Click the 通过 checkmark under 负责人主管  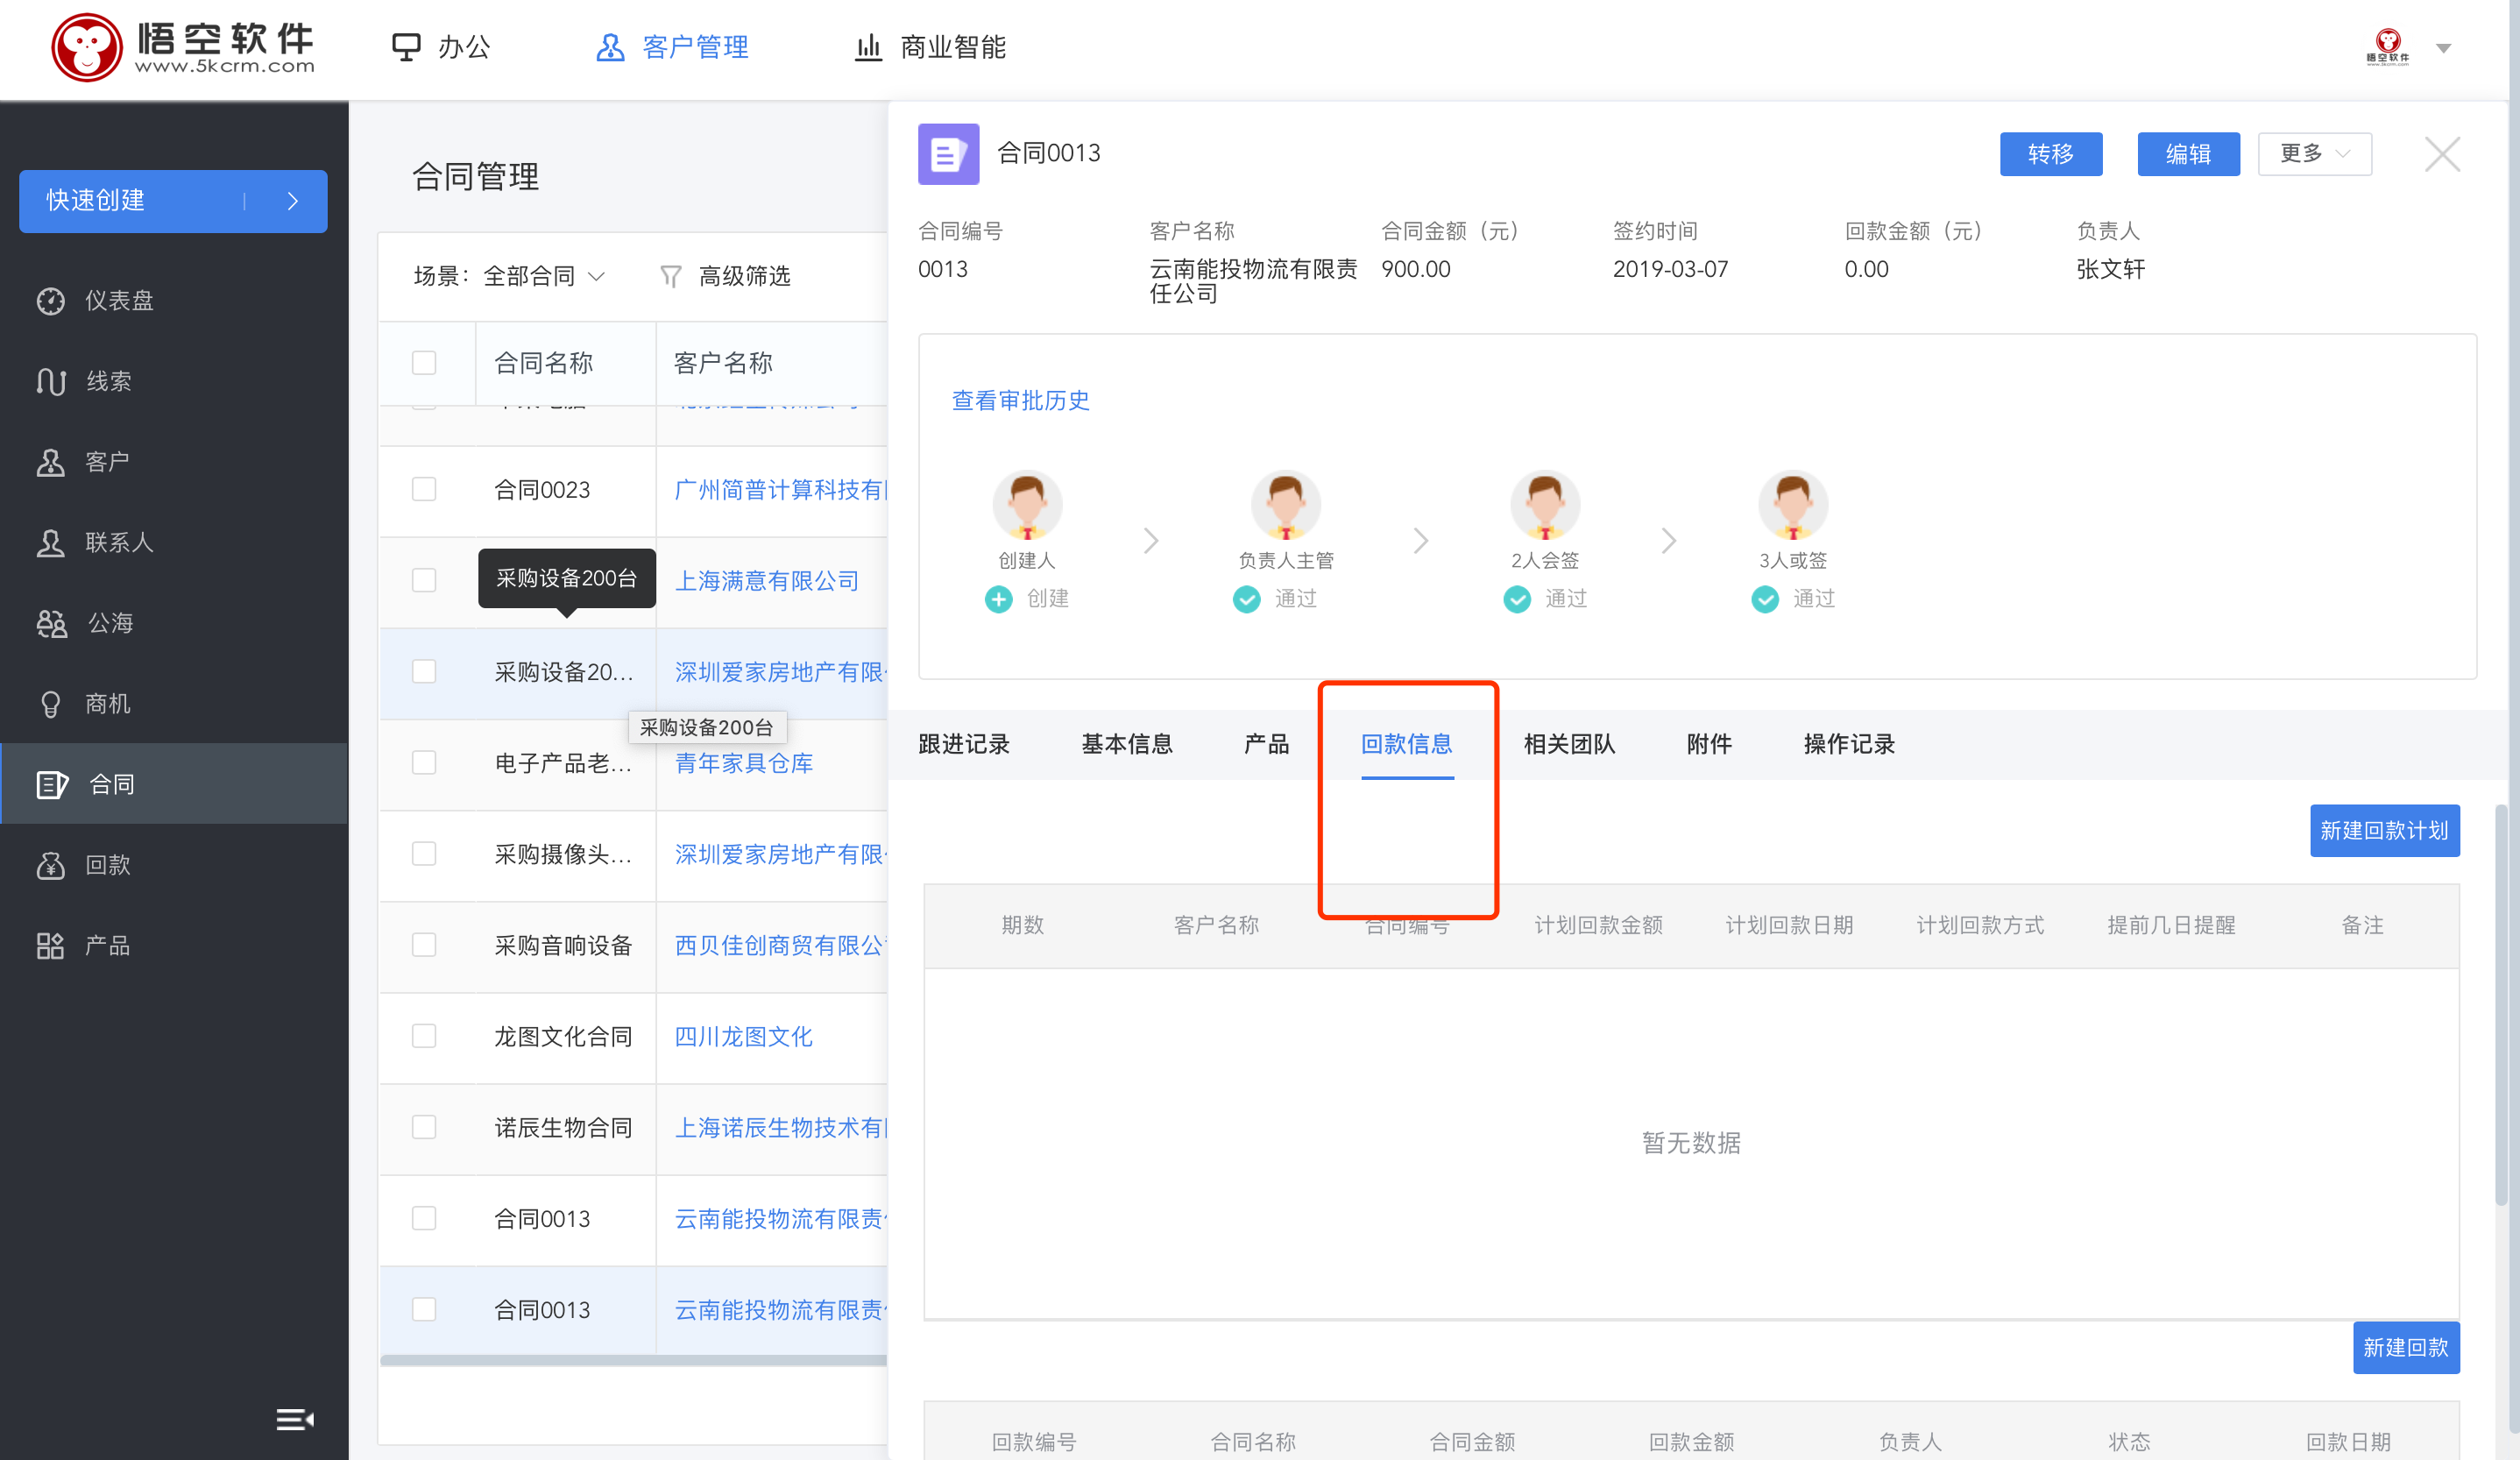coord(1246,599)
